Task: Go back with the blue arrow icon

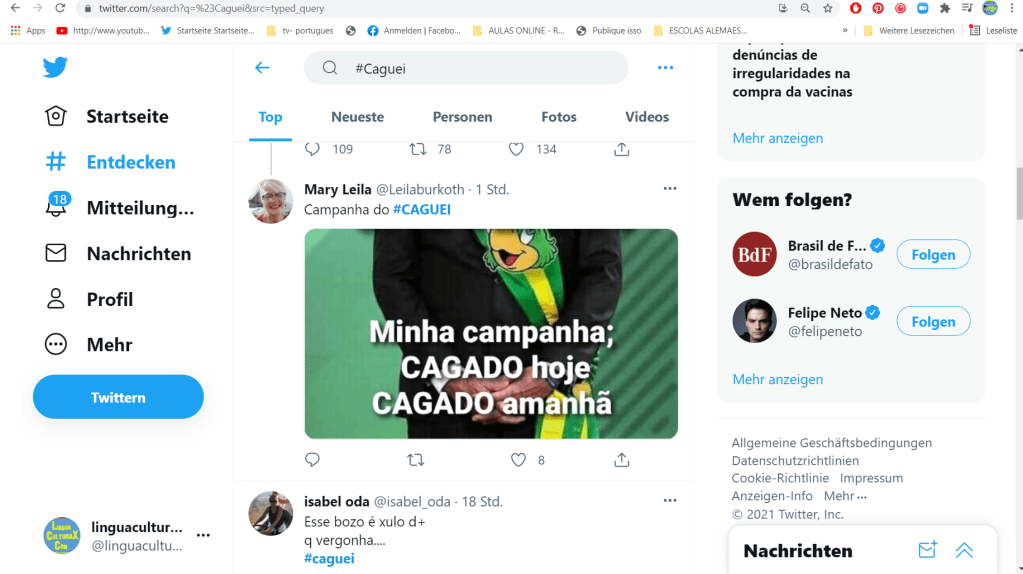Action: (262, 68)
